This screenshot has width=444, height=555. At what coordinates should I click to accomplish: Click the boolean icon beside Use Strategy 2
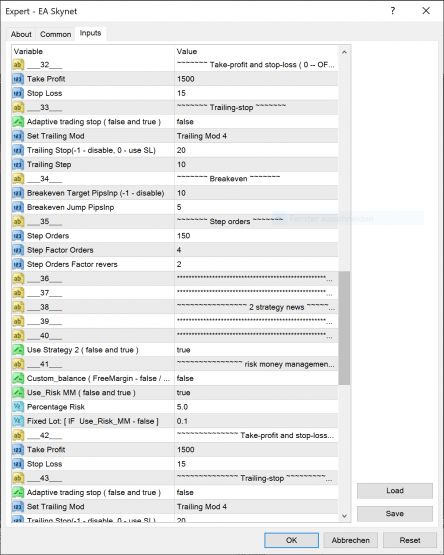[x=18, y=350]
